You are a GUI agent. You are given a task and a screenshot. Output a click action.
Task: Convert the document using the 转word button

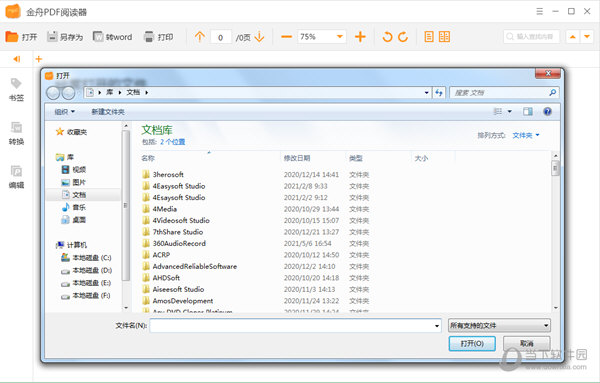[x=112, y=37]
